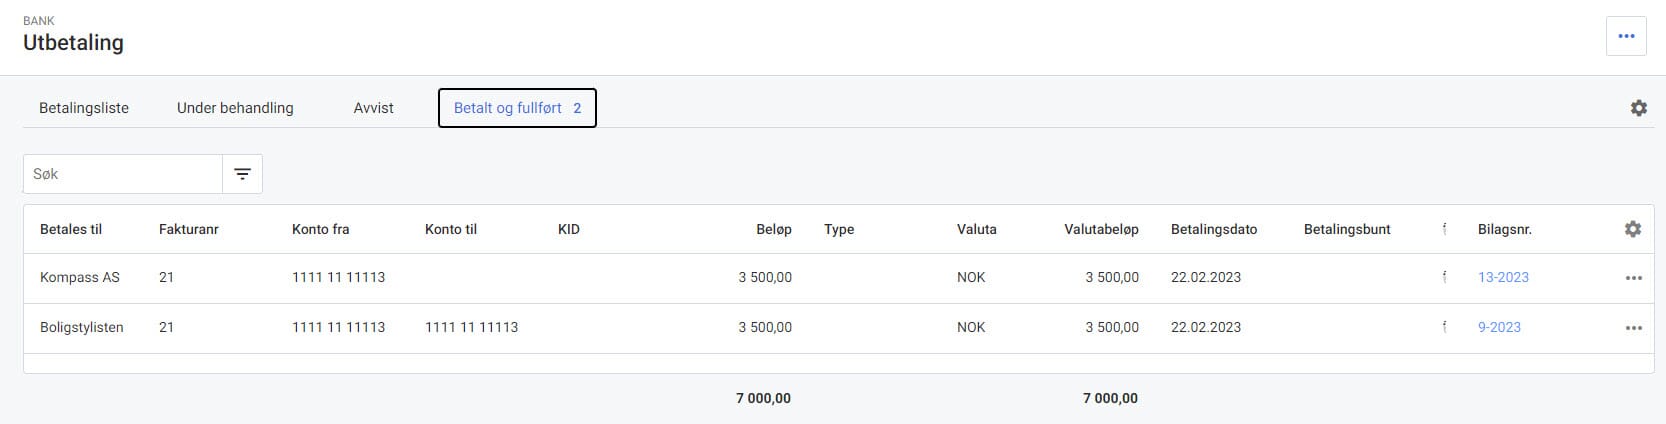Open voucher link 9-2023

pyautogui.click(x=1499, y=327)
